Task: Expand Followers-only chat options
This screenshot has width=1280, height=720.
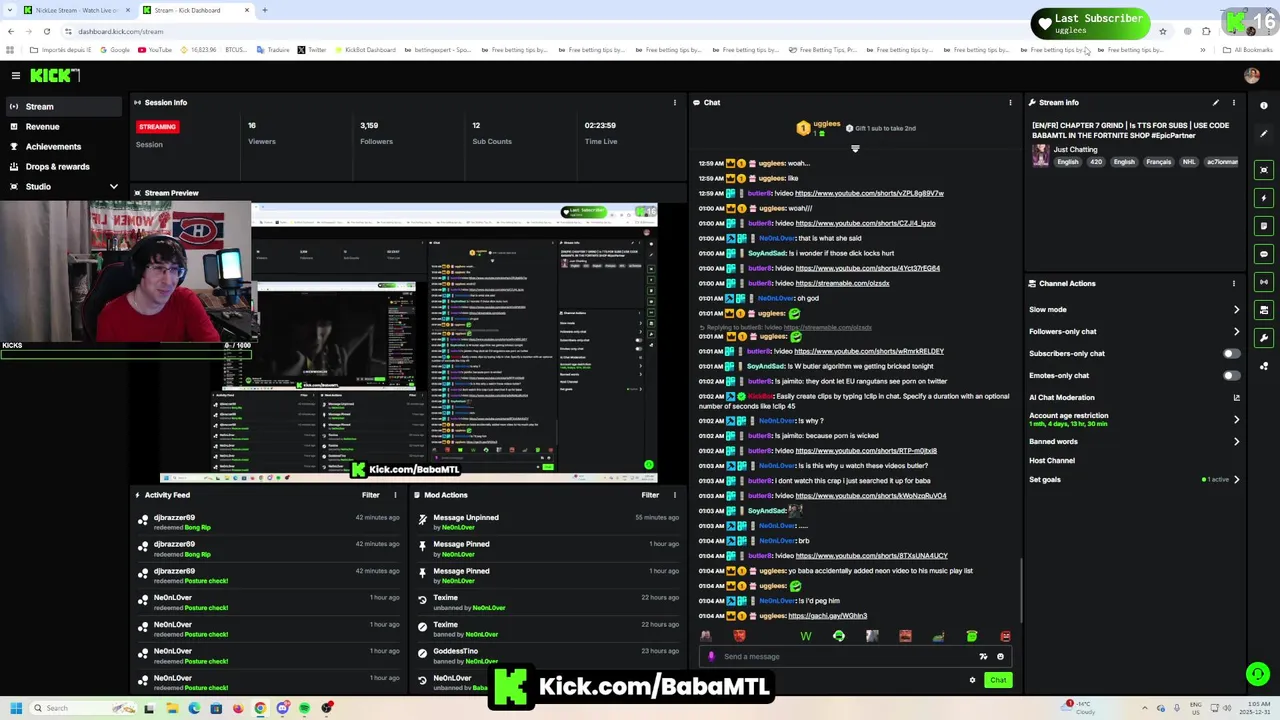Action: [1236, 331]
